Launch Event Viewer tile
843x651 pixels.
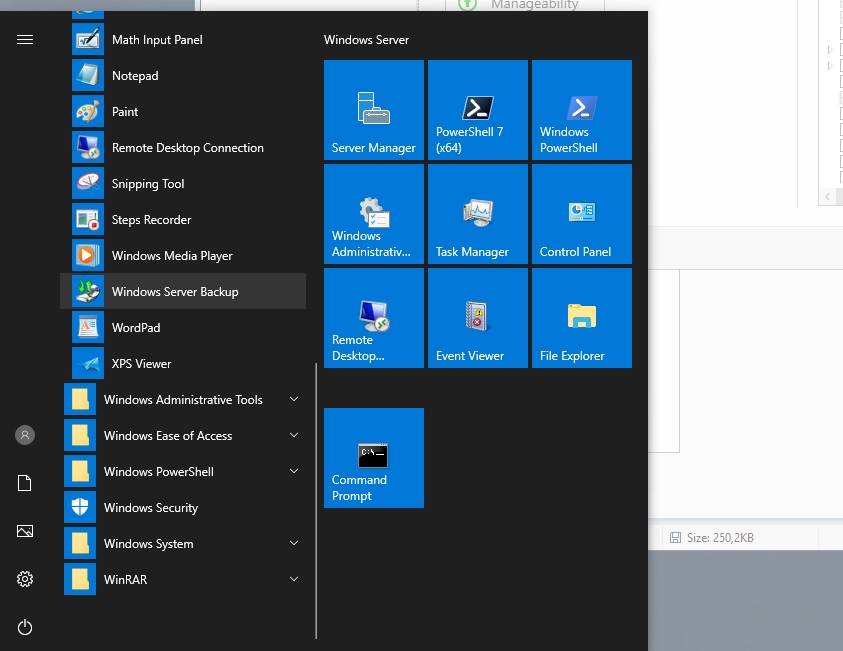point(478,318)
